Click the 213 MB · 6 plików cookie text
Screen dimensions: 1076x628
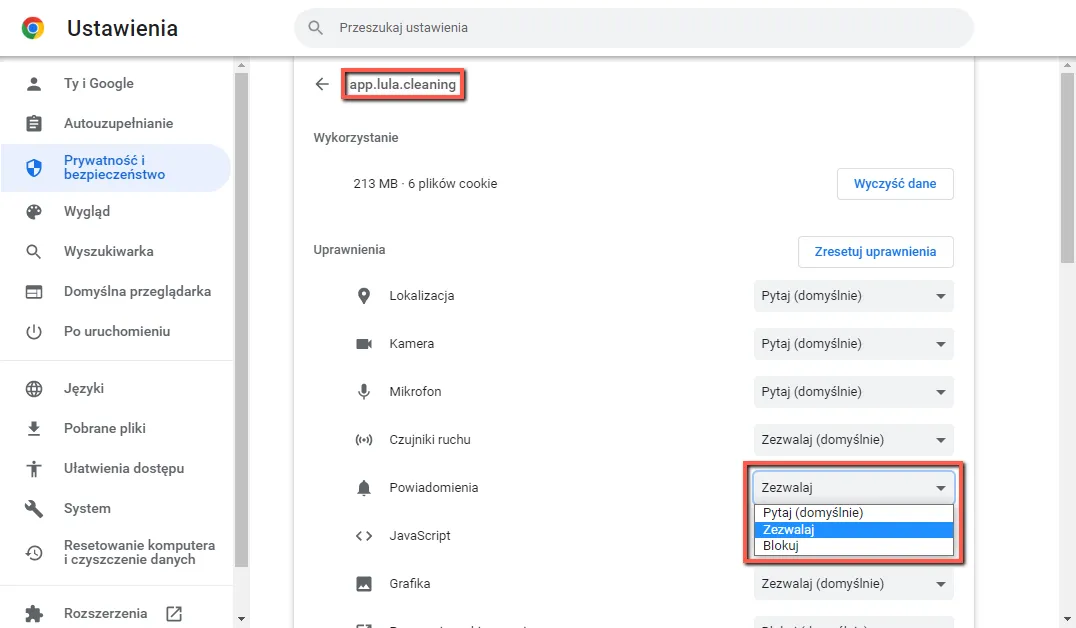(425, 184)
